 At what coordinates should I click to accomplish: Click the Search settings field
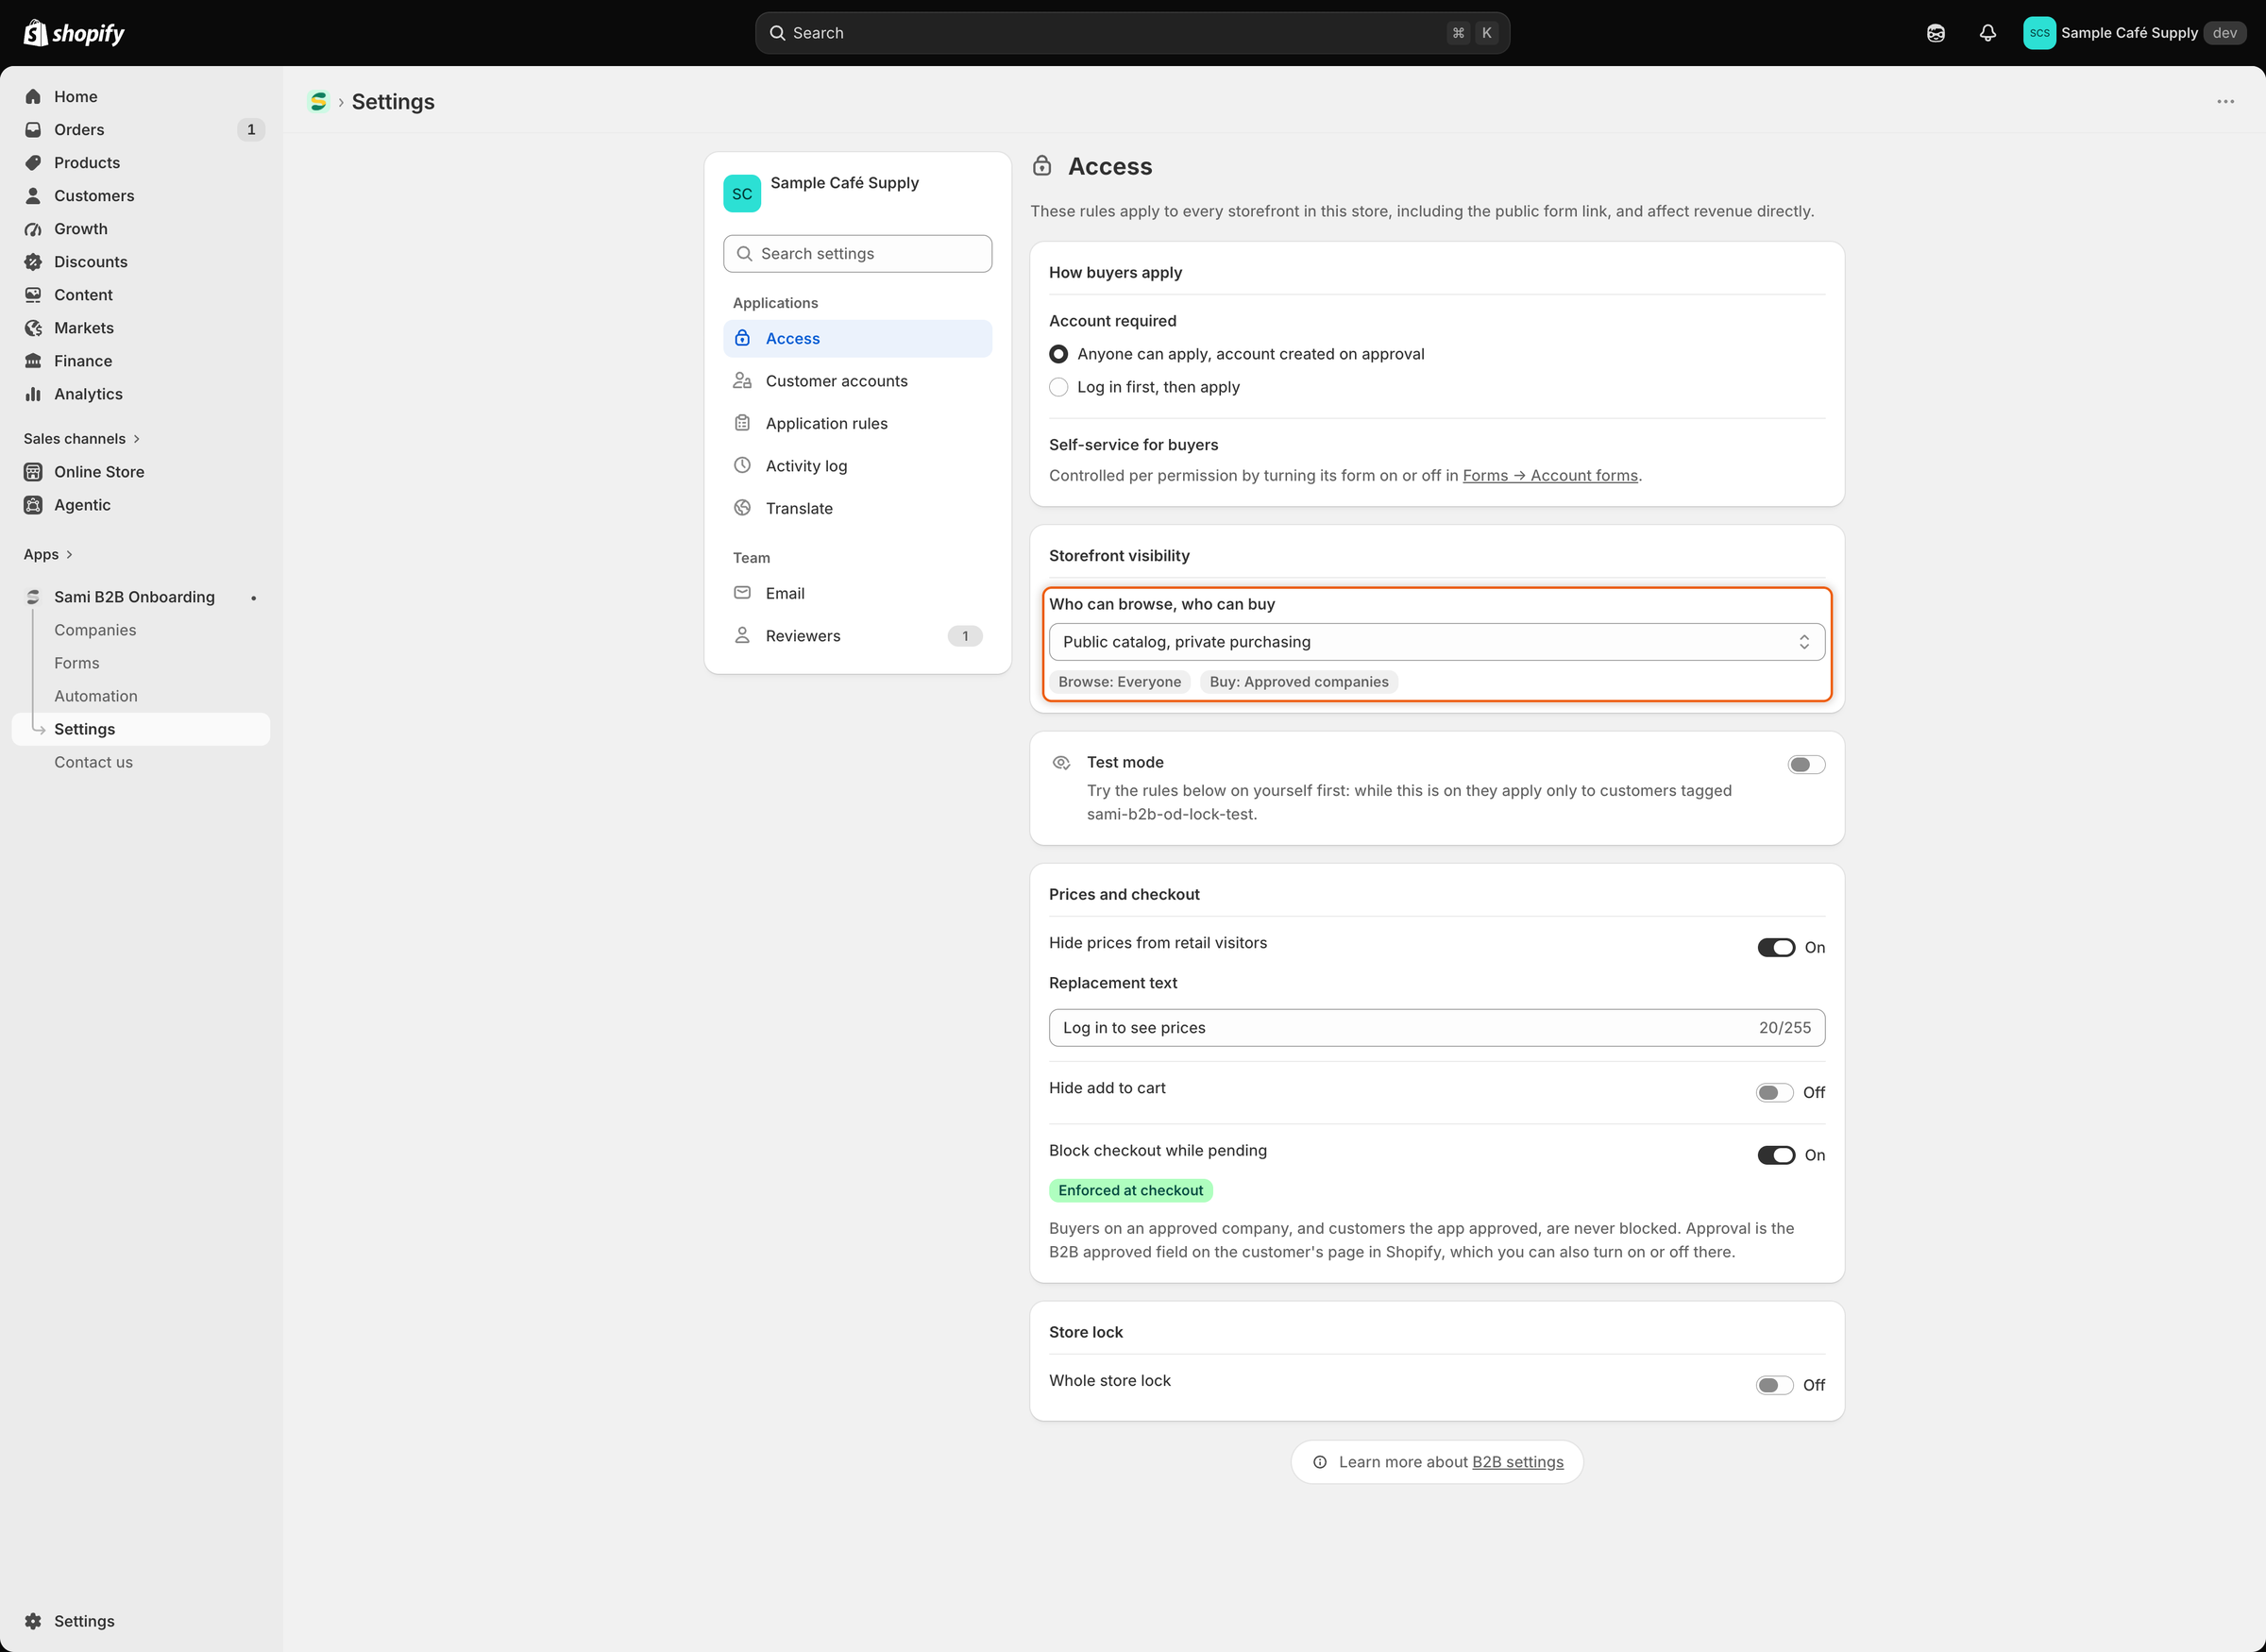857,253
